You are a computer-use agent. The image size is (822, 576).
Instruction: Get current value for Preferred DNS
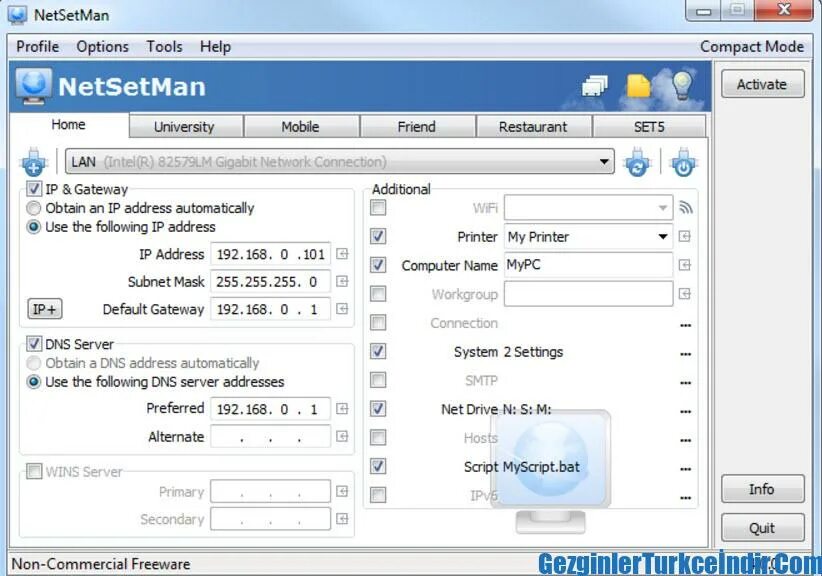pos(342,409)
